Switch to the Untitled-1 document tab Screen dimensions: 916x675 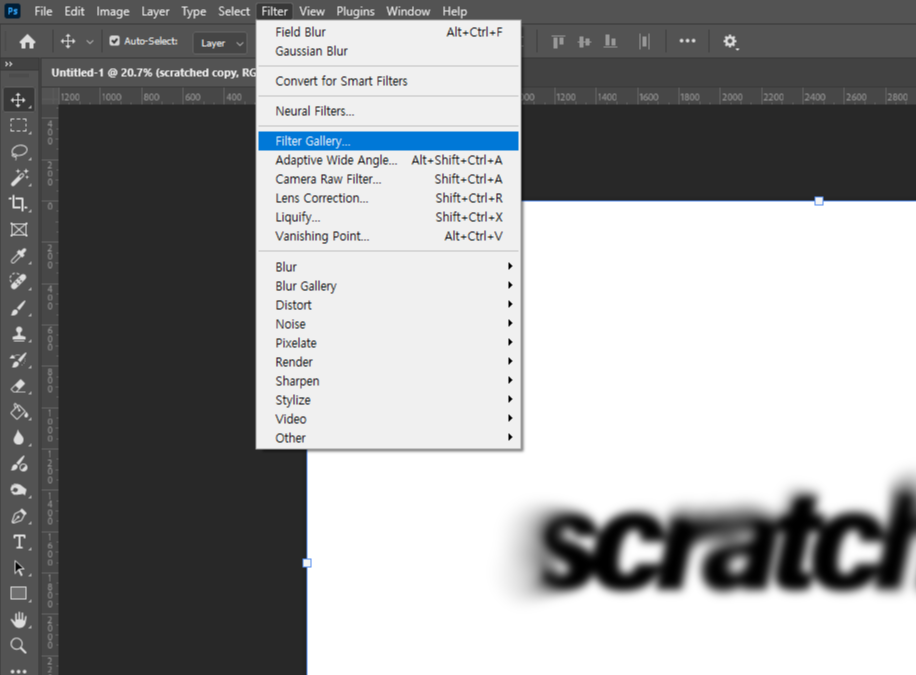click(x=153, y=72)
